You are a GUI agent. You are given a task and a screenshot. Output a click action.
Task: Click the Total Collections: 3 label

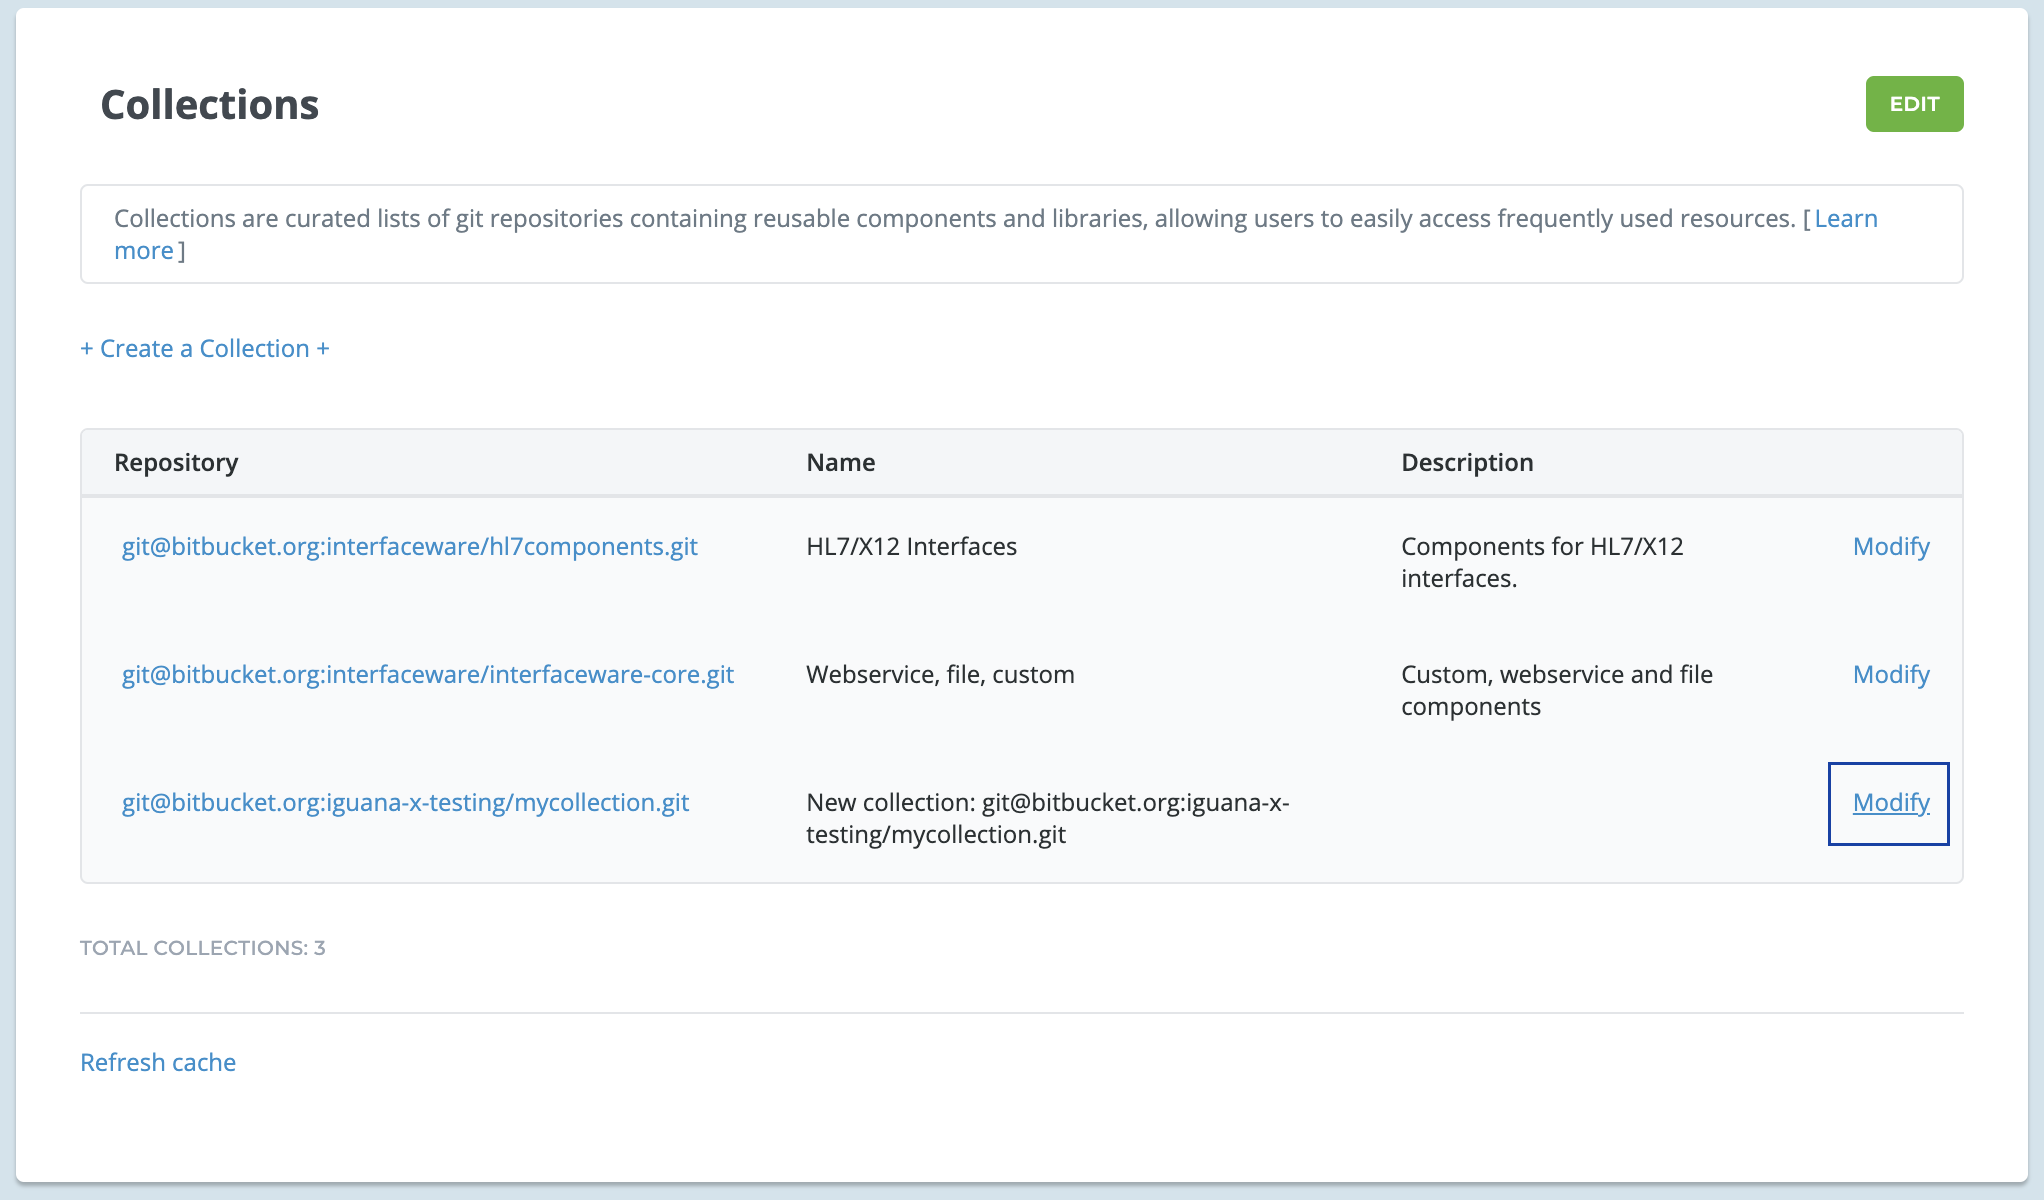click(x=203, y=948)
